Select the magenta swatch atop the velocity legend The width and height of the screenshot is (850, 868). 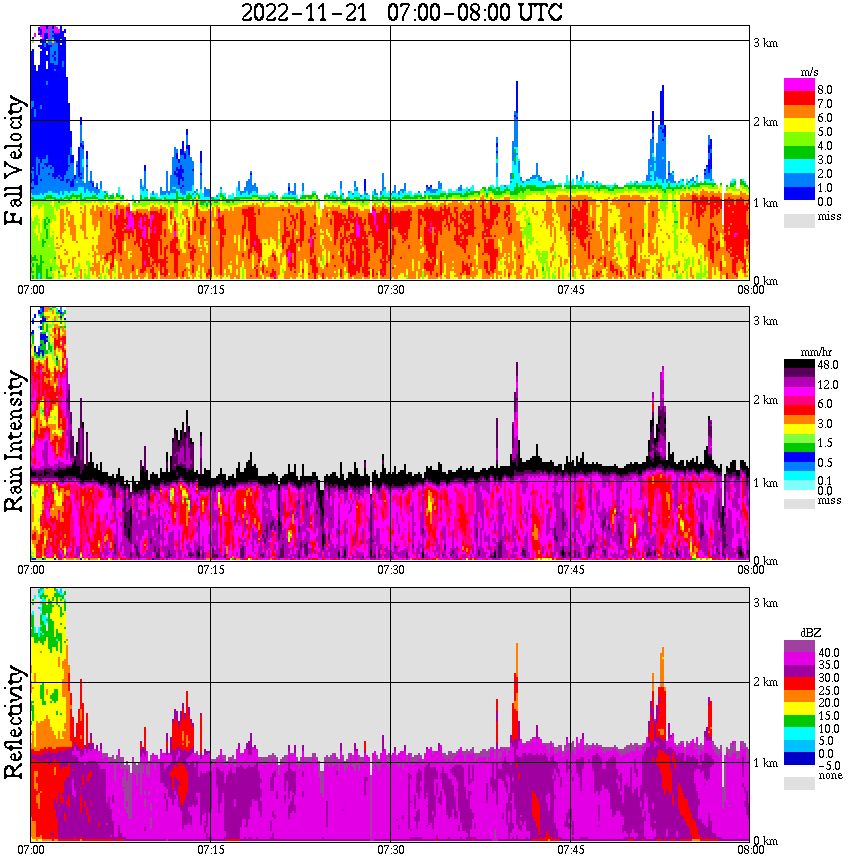coord(799,85)
